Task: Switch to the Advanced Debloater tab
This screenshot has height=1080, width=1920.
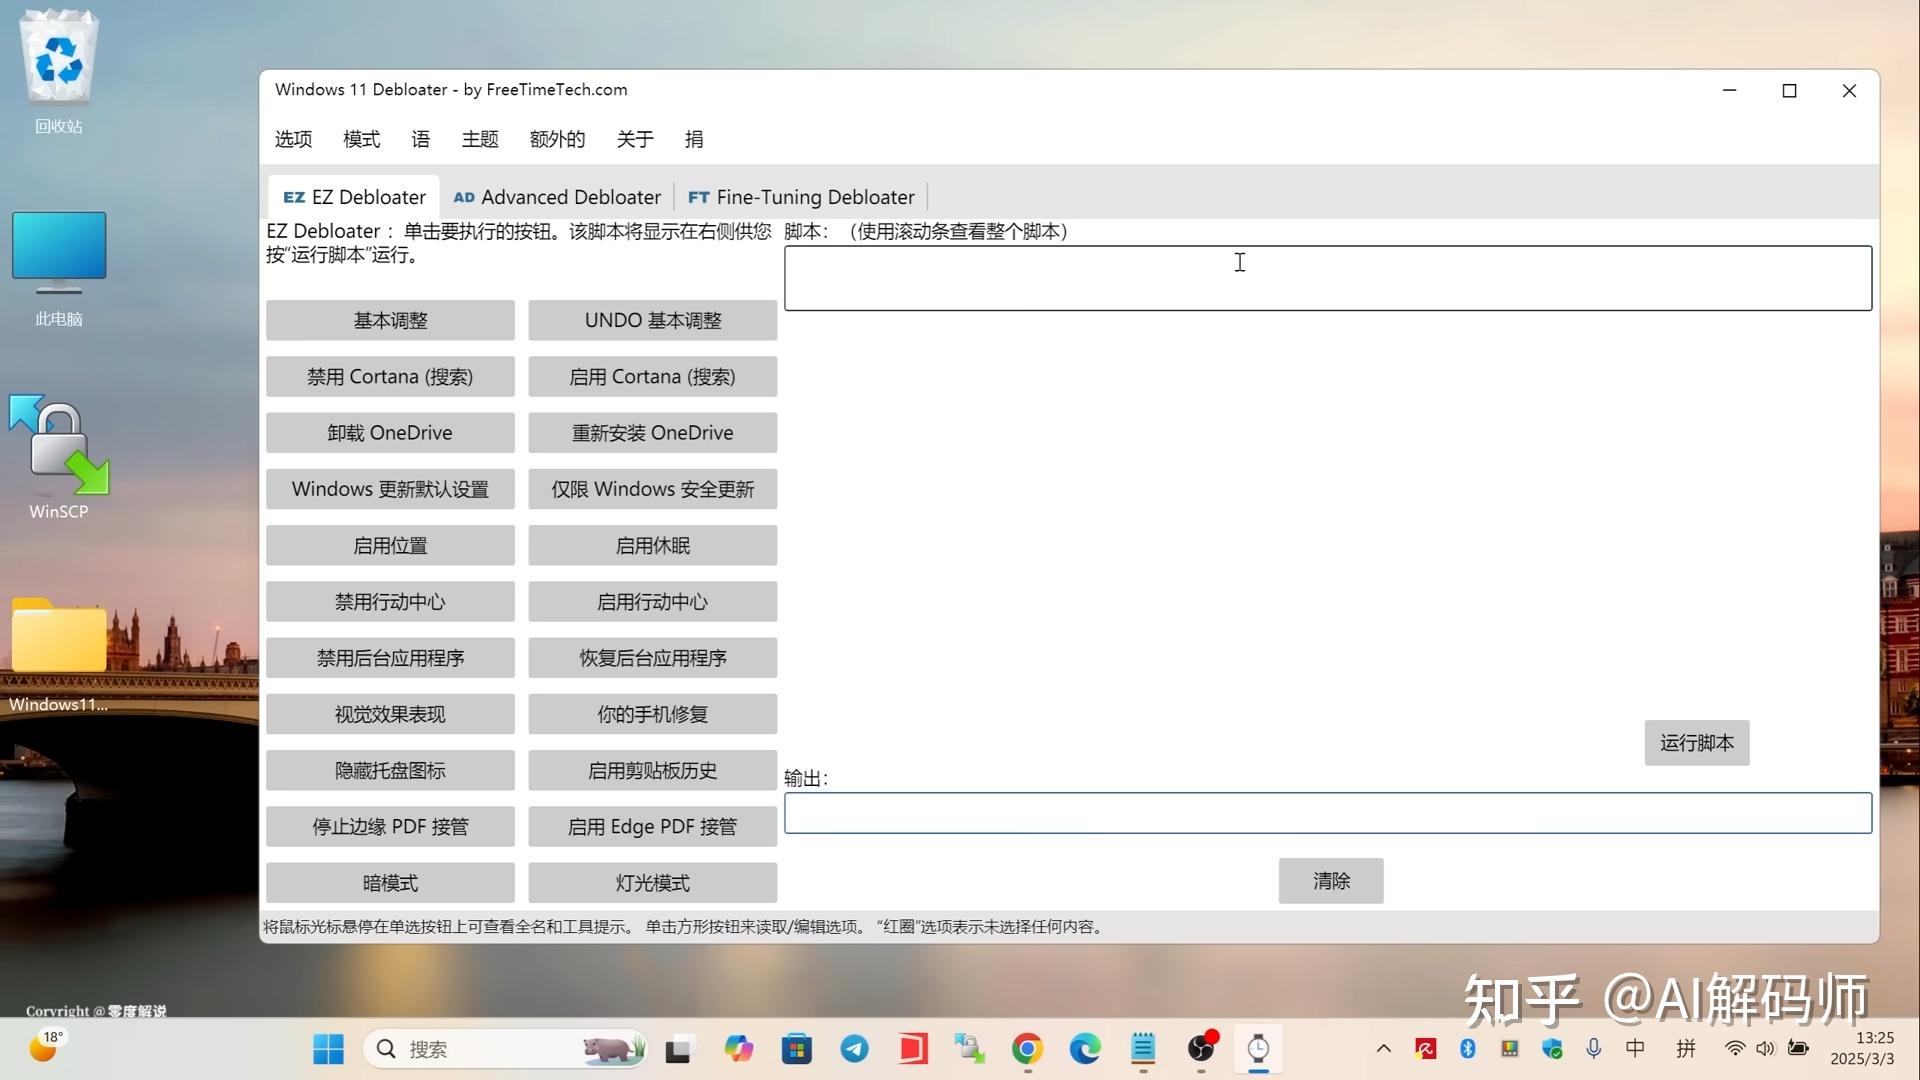Action: (556, 196)
